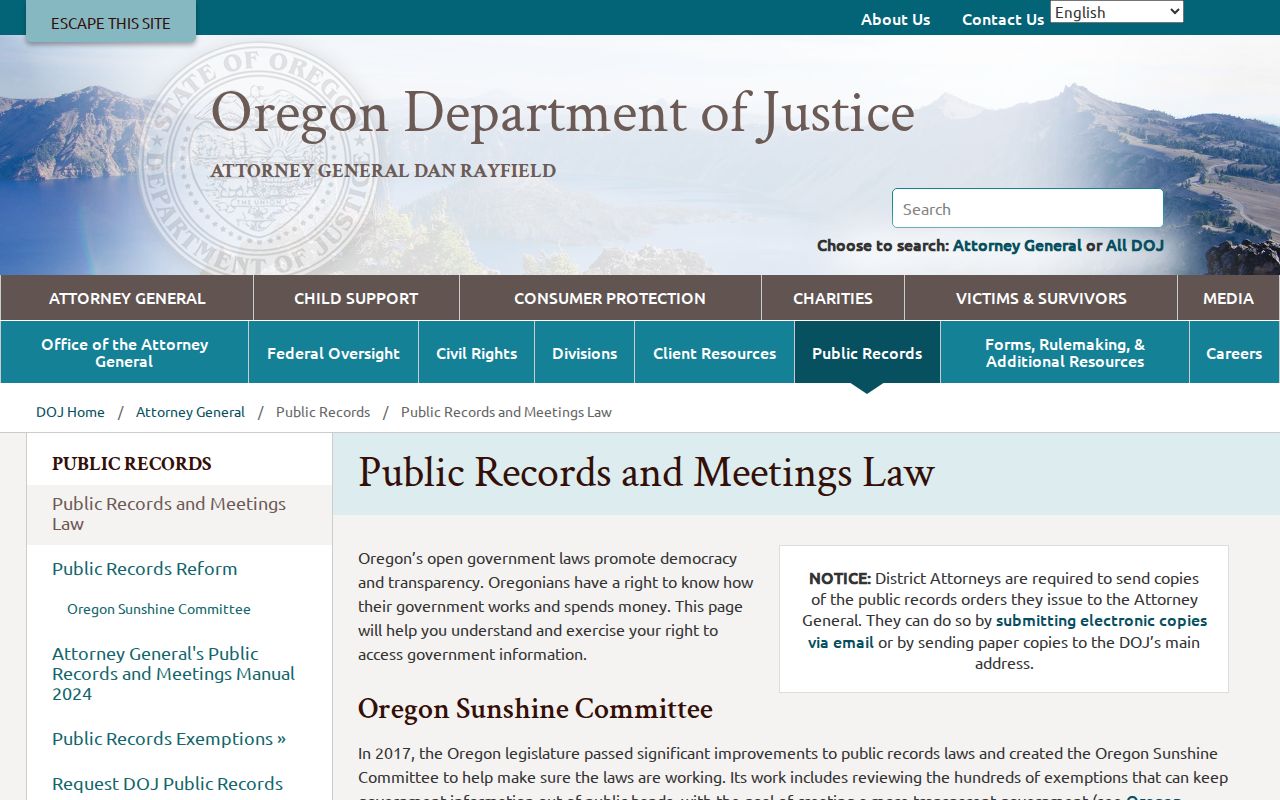Screen dimensions: 1280x800
Task: Select the Federal Oversight tab
Action: 333,352
